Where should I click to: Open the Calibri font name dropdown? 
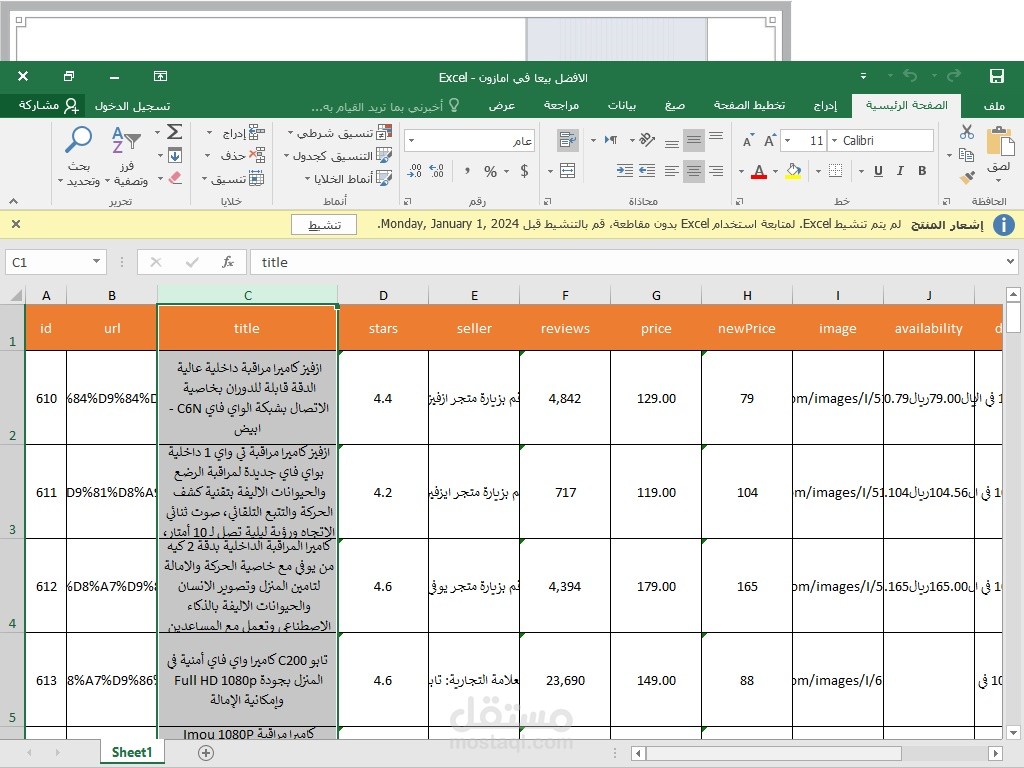click(835, 140)
